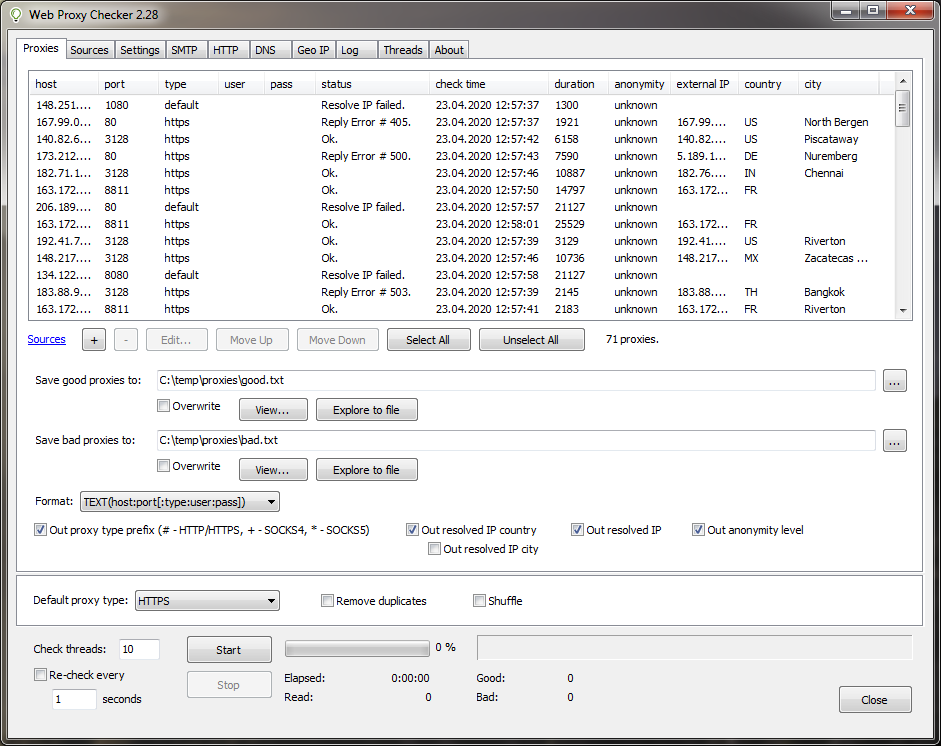
Task: Show the About tab
Action: pyautogui.click(x=449, y=50)
